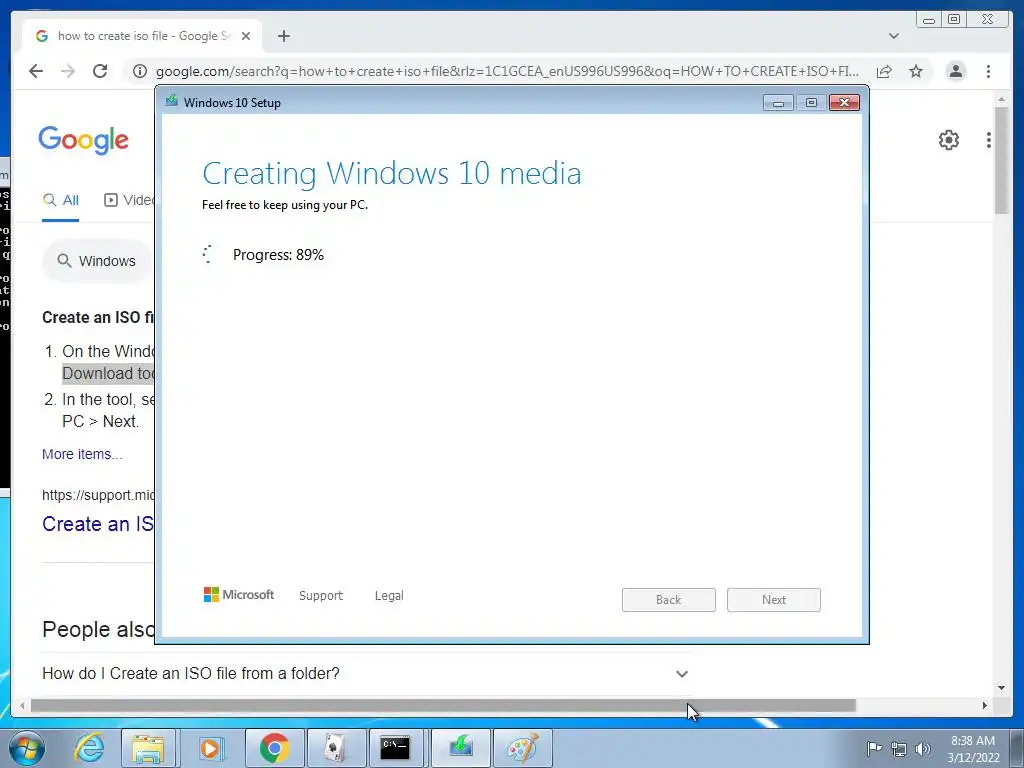Click the Windows search suggestion chip
Viewport: 1024px width, 768px height.
[x=98, y=261]
